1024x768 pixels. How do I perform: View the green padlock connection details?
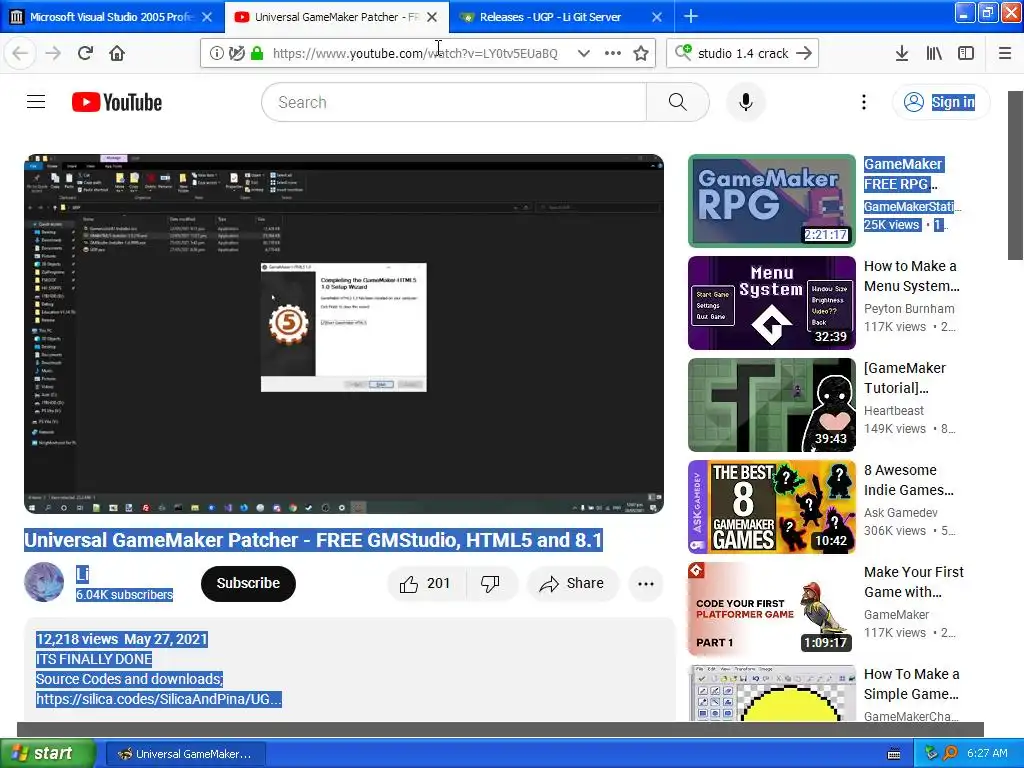point(257,54)
